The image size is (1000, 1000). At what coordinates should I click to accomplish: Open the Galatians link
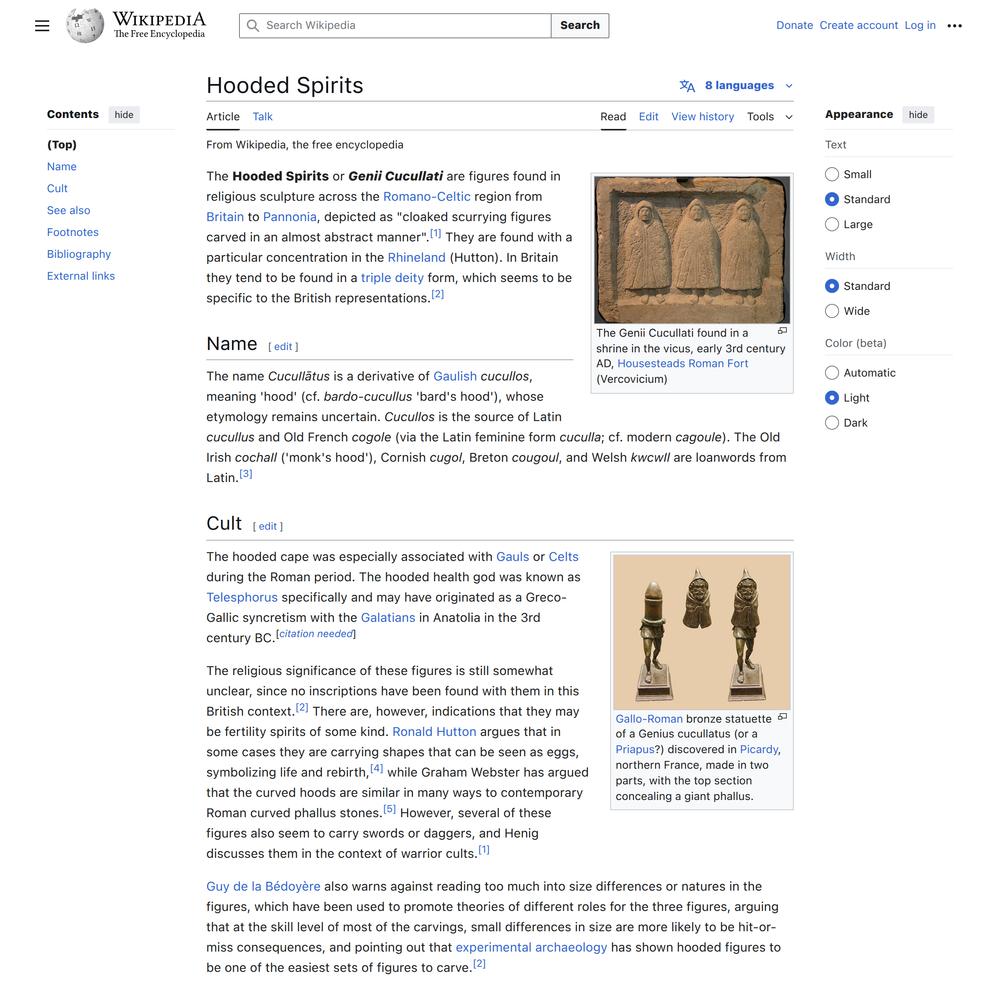(388, 618)
